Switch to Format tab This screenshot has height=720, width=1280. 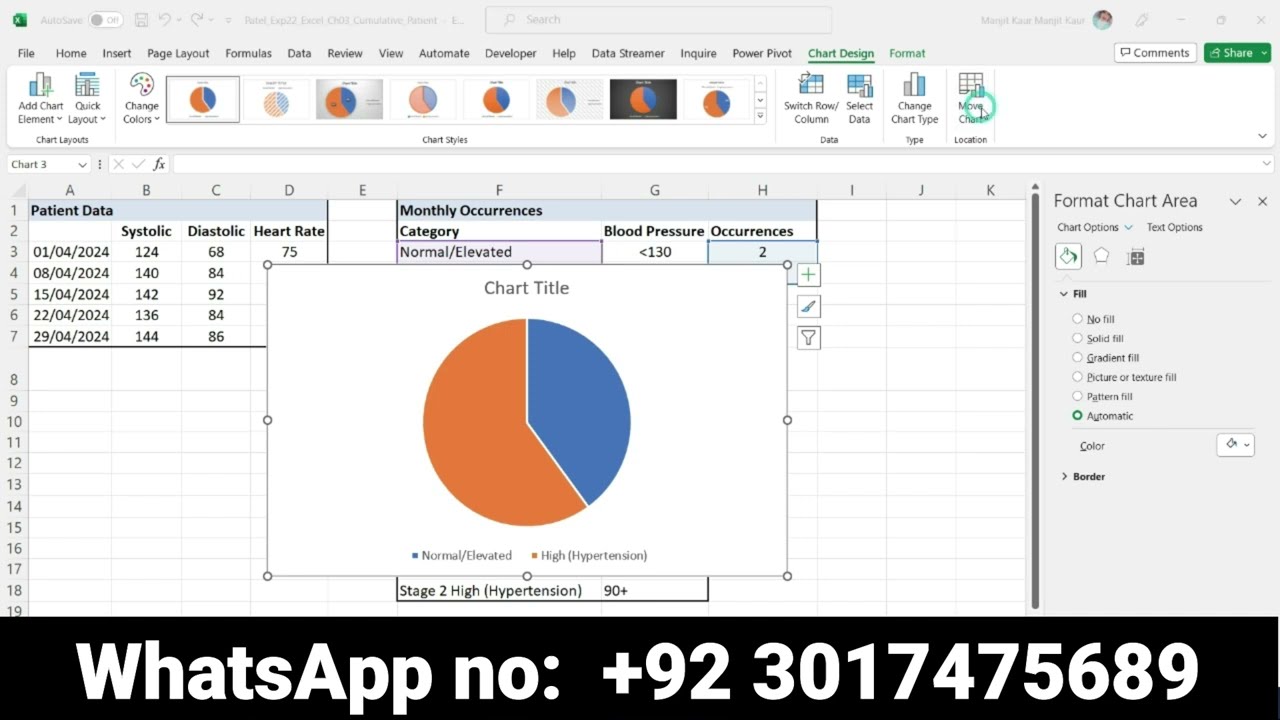(907, 53)
